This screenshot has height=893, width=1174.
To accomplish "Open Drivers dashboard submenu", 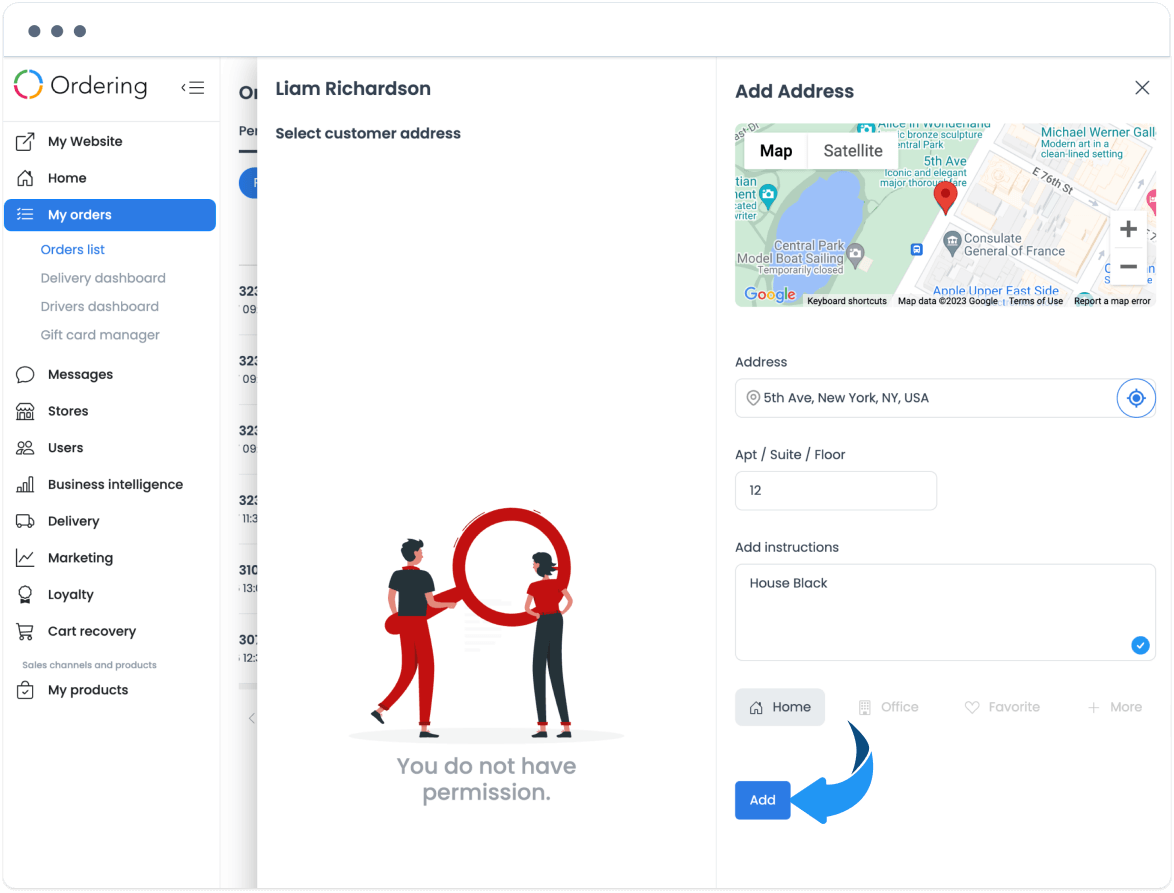I will [100, 307].
